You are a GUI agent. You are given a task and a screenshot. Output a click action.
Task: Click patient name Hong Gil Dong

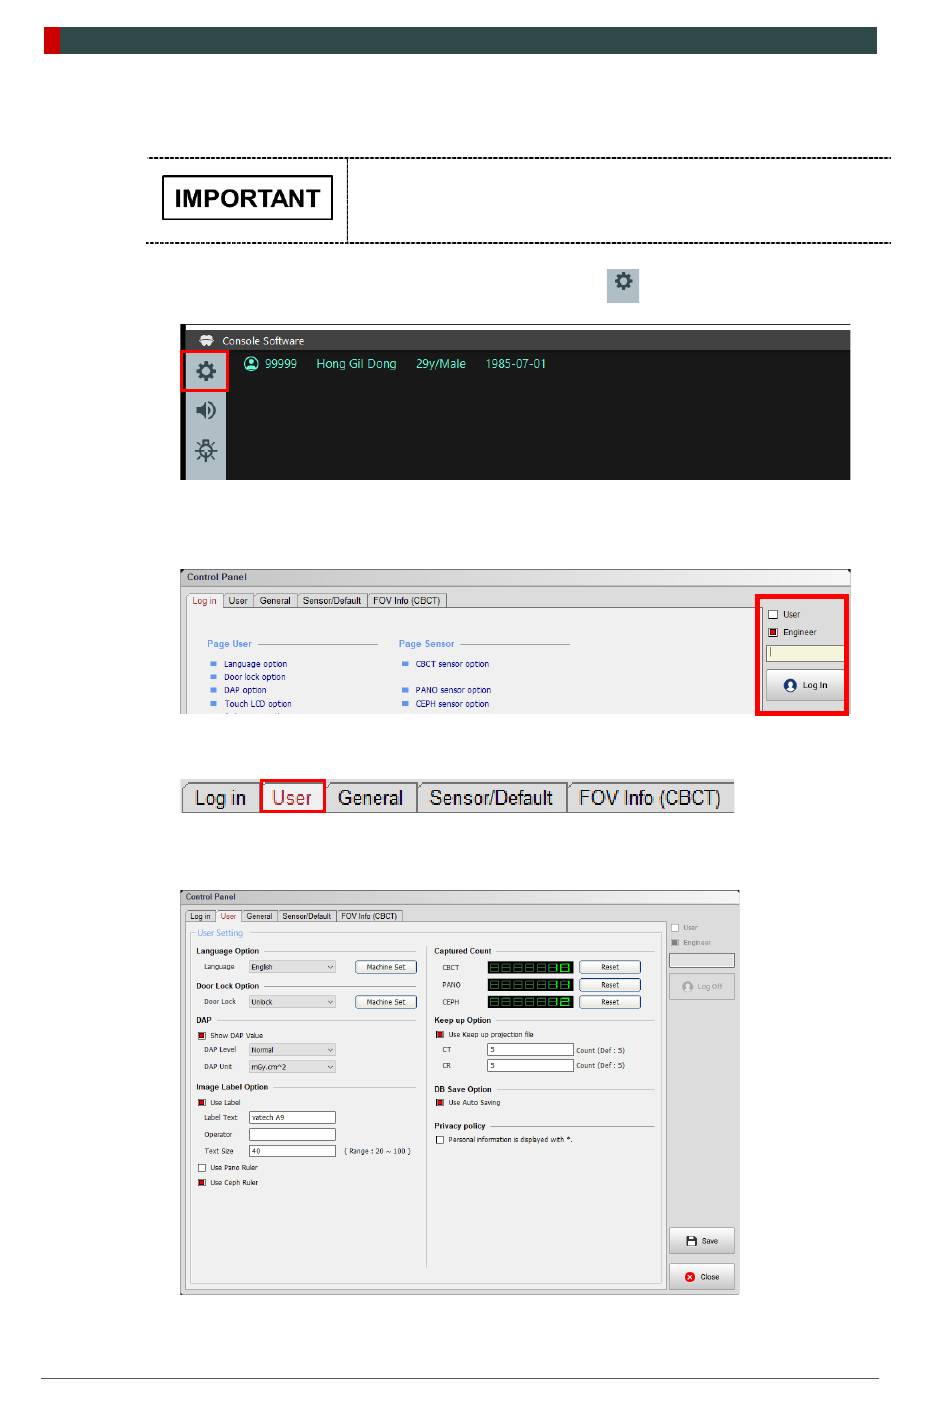[x=356, y=364]
